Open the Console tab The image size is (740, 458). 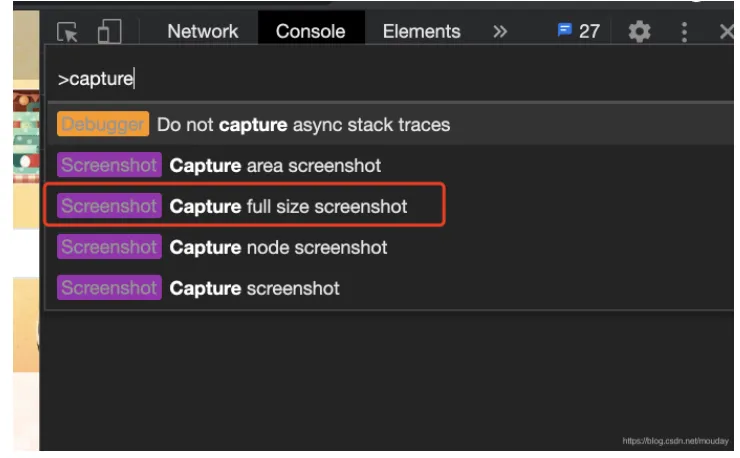310,31
